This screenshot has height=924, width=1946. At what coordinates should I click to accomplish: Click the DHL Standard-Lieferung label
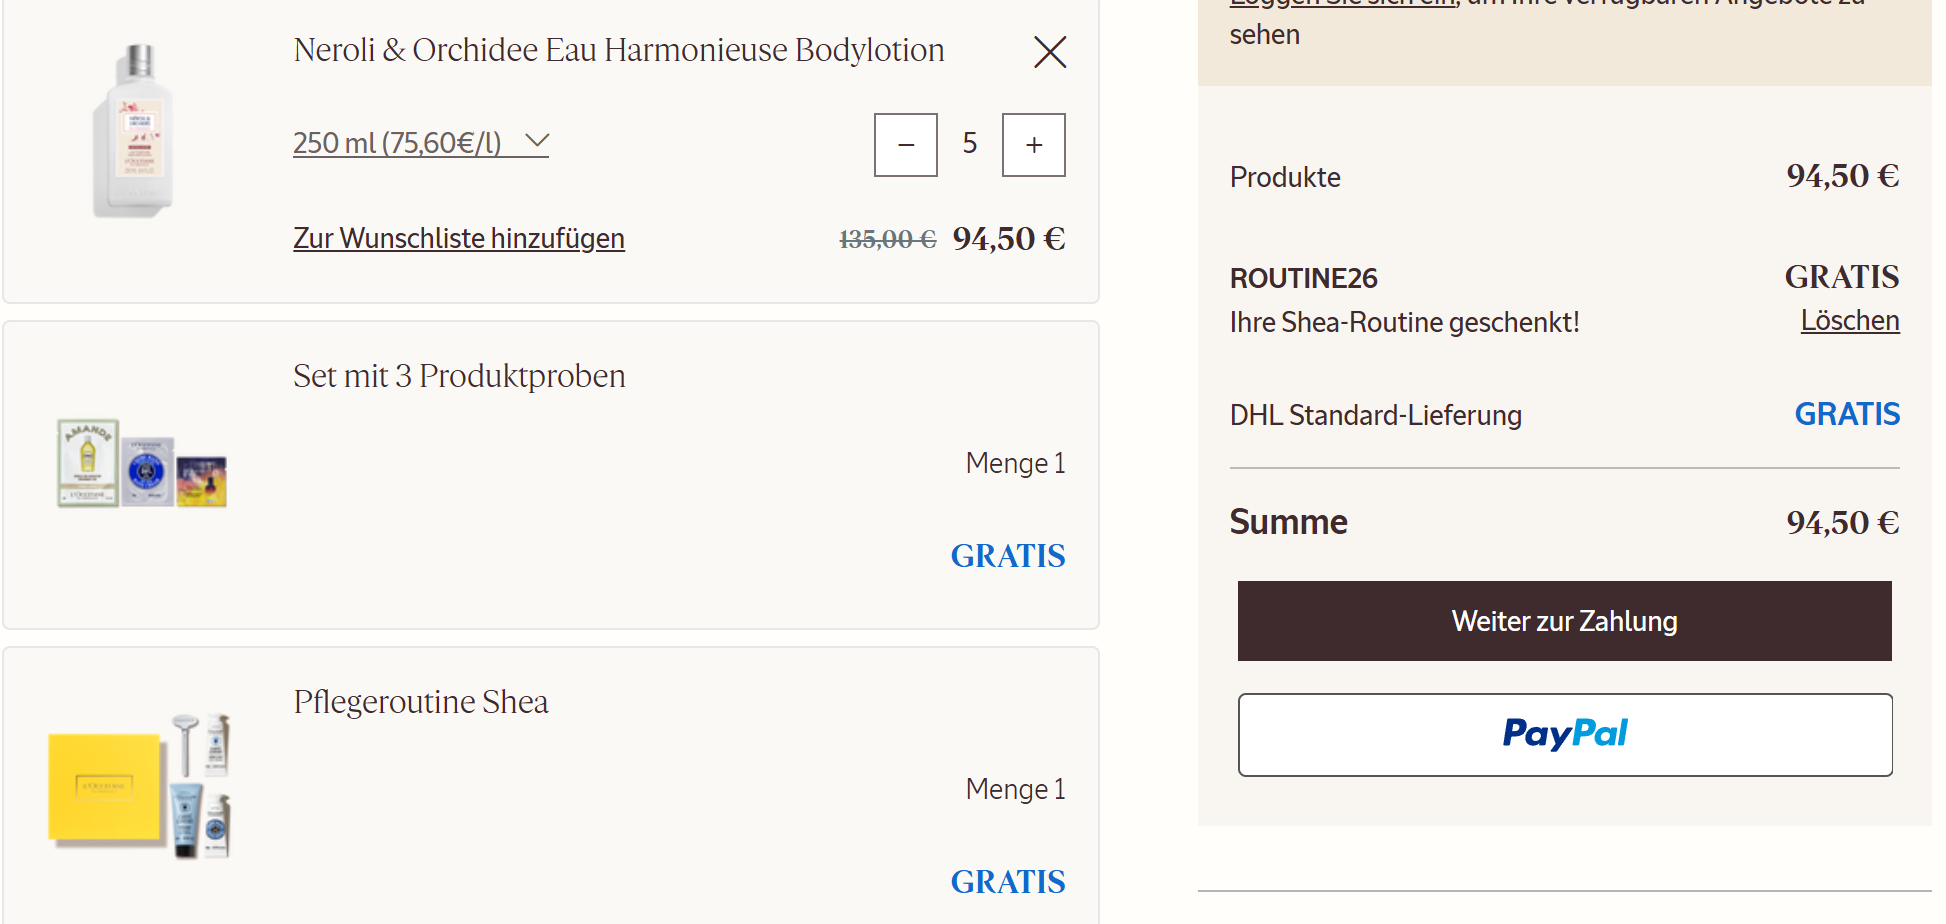click(1375, 415)
